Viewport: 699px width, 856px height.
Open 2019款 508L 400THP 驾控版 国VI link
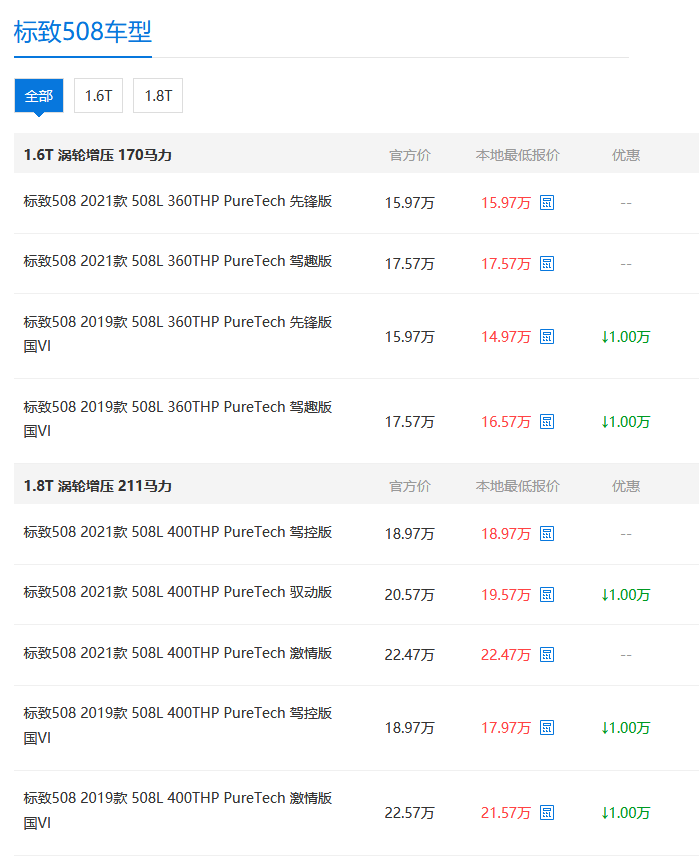coord(177,726)
